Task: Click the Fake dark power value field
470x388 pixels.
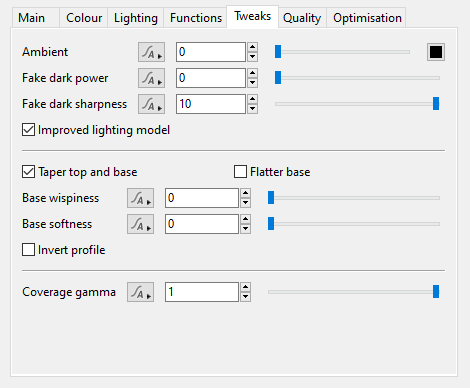Action: (x=211, y=78)
